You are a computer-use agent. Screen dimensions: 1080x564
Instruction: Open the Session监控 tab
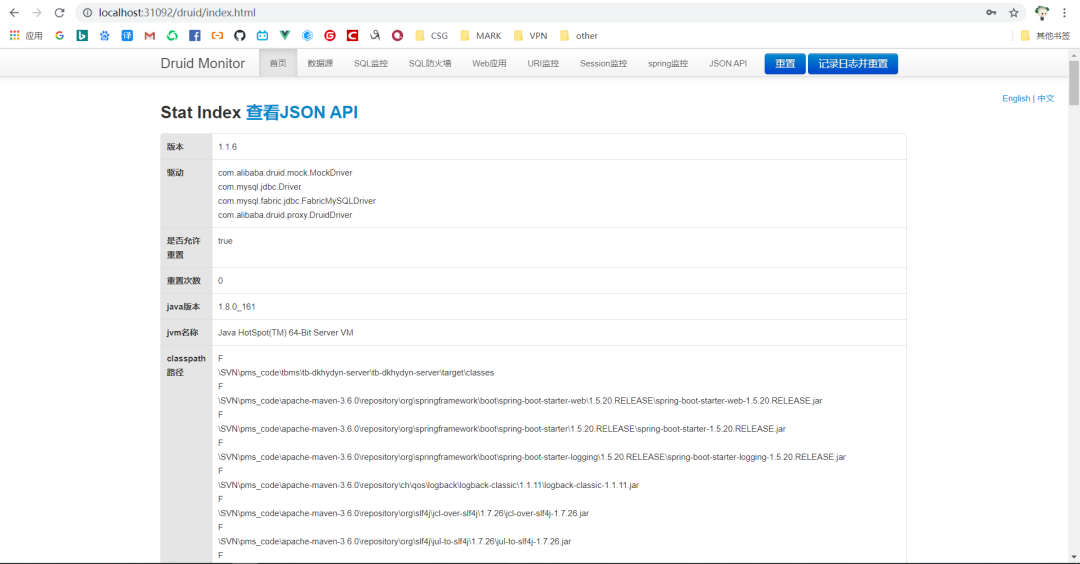click(603, 63)
